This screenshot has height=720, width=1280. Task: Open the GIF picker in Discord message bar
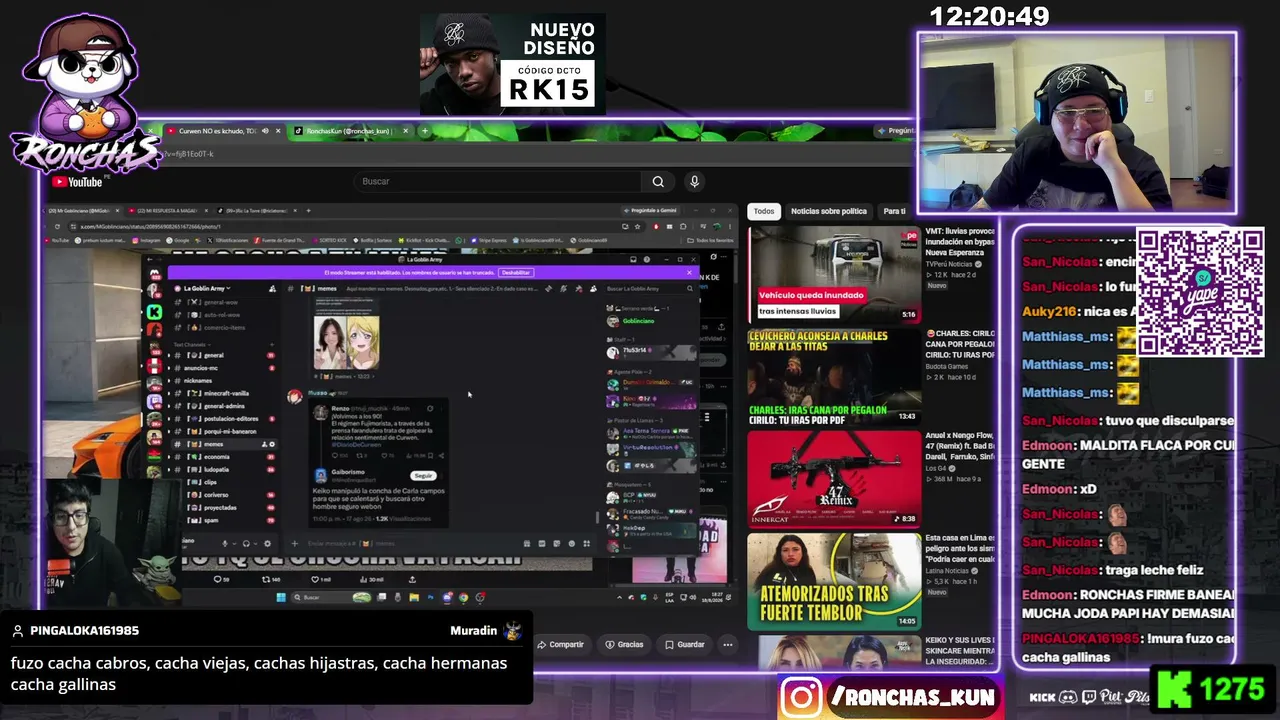[x=542, y=544]
